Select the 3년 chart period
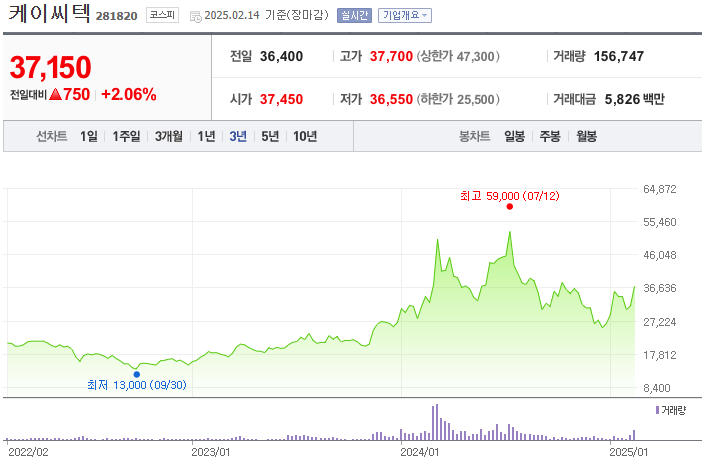The image size is (702, 459). [238, 136]
